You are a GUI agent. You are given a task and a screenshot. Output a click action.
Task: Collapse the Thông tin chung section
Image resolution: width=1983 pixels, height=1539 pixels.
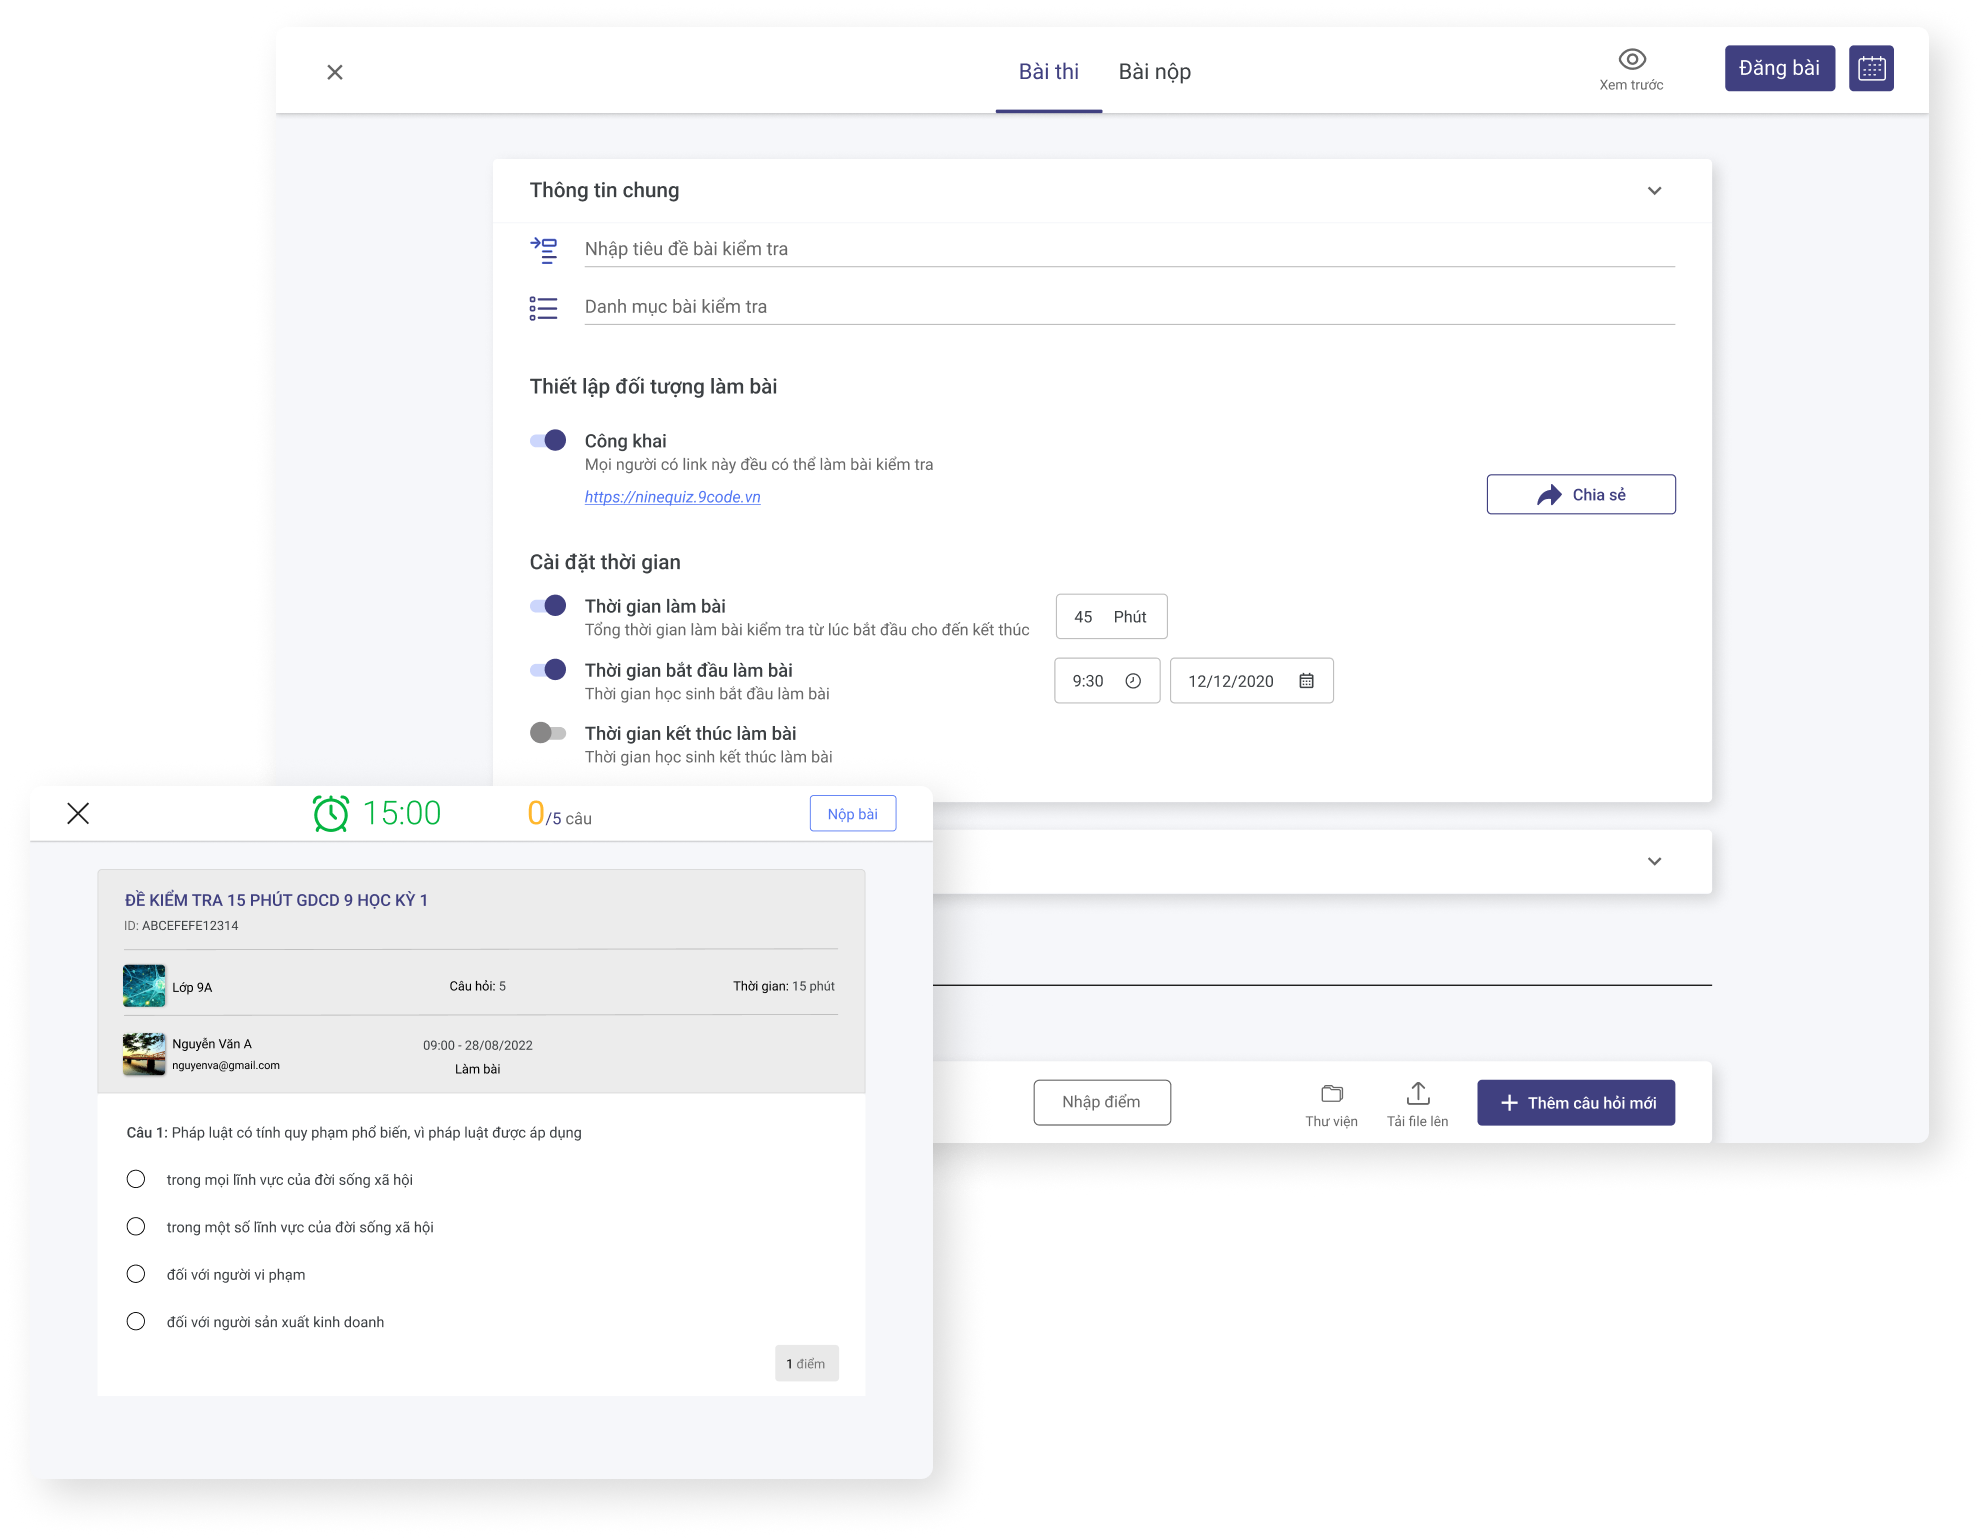1654,191
